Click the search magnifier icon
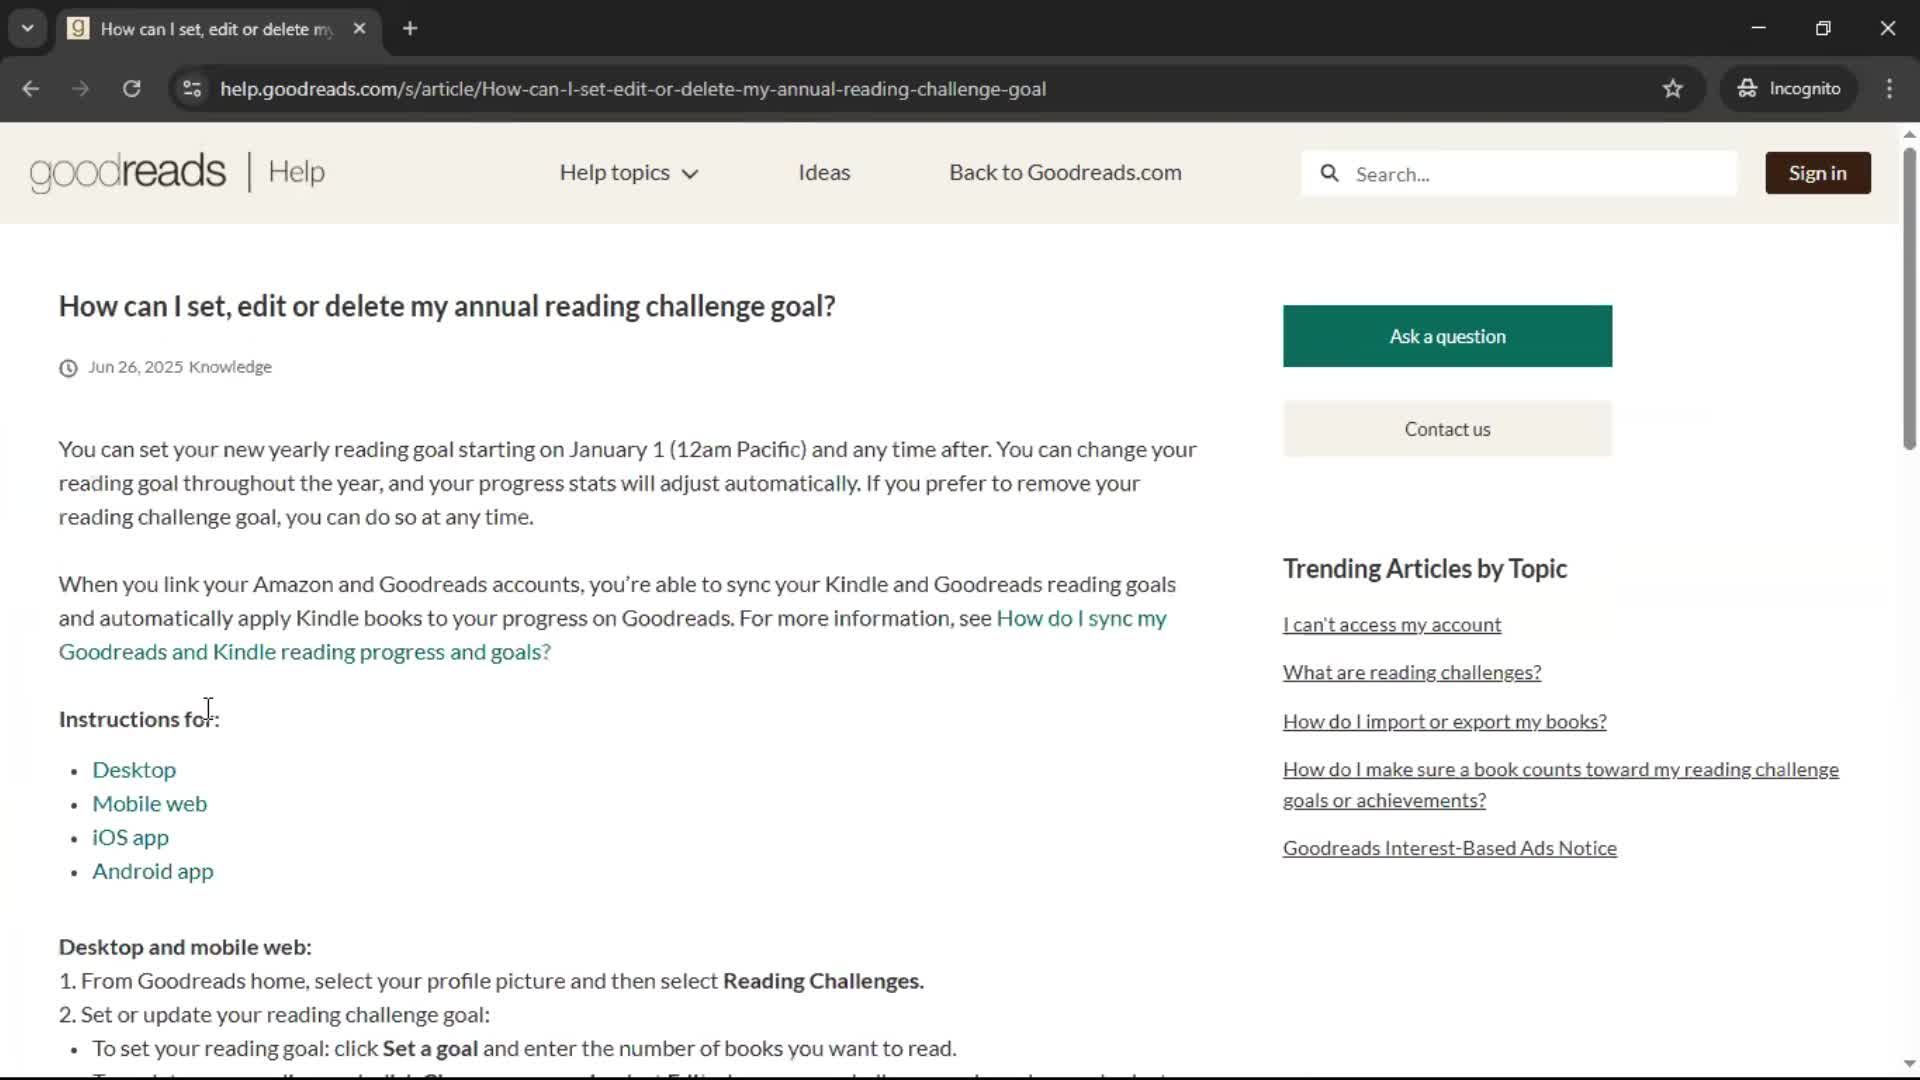The image size is (1920, 1080). click(1329, 173)
